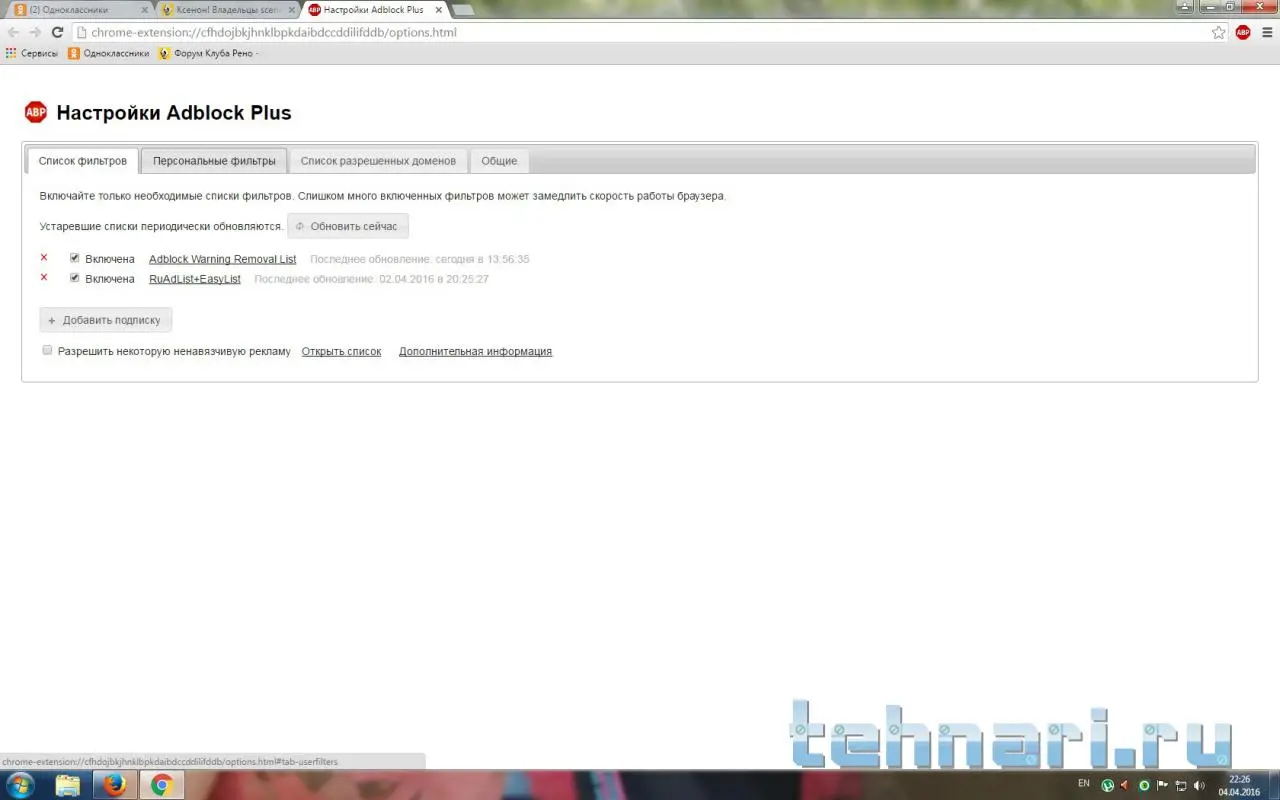Launch Firefox from the taskbar
Image resolution: width=1280 pixels, height=800 pixels.
pyautogui.click(x=115, y=785)
